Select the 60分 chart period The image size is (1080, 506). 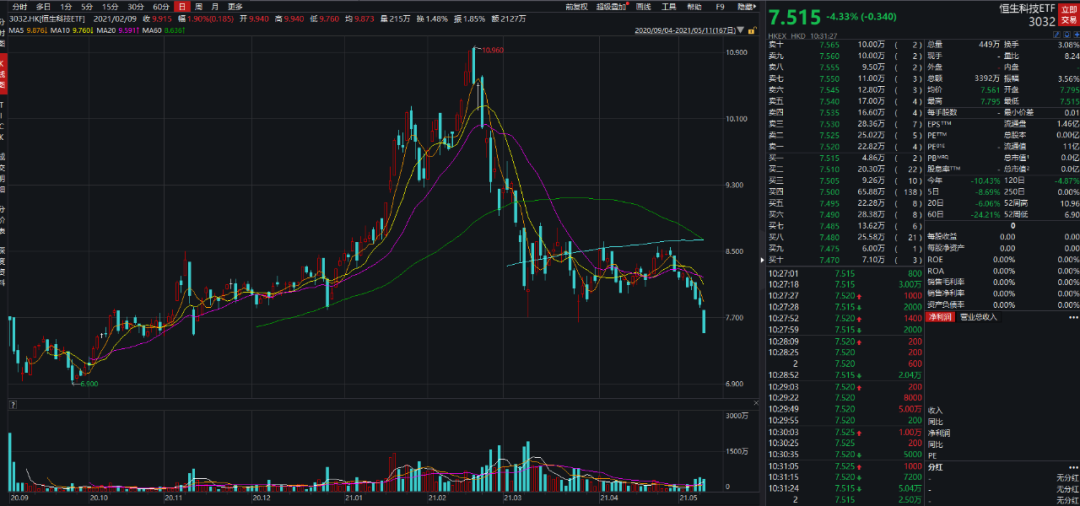(161, 6)
